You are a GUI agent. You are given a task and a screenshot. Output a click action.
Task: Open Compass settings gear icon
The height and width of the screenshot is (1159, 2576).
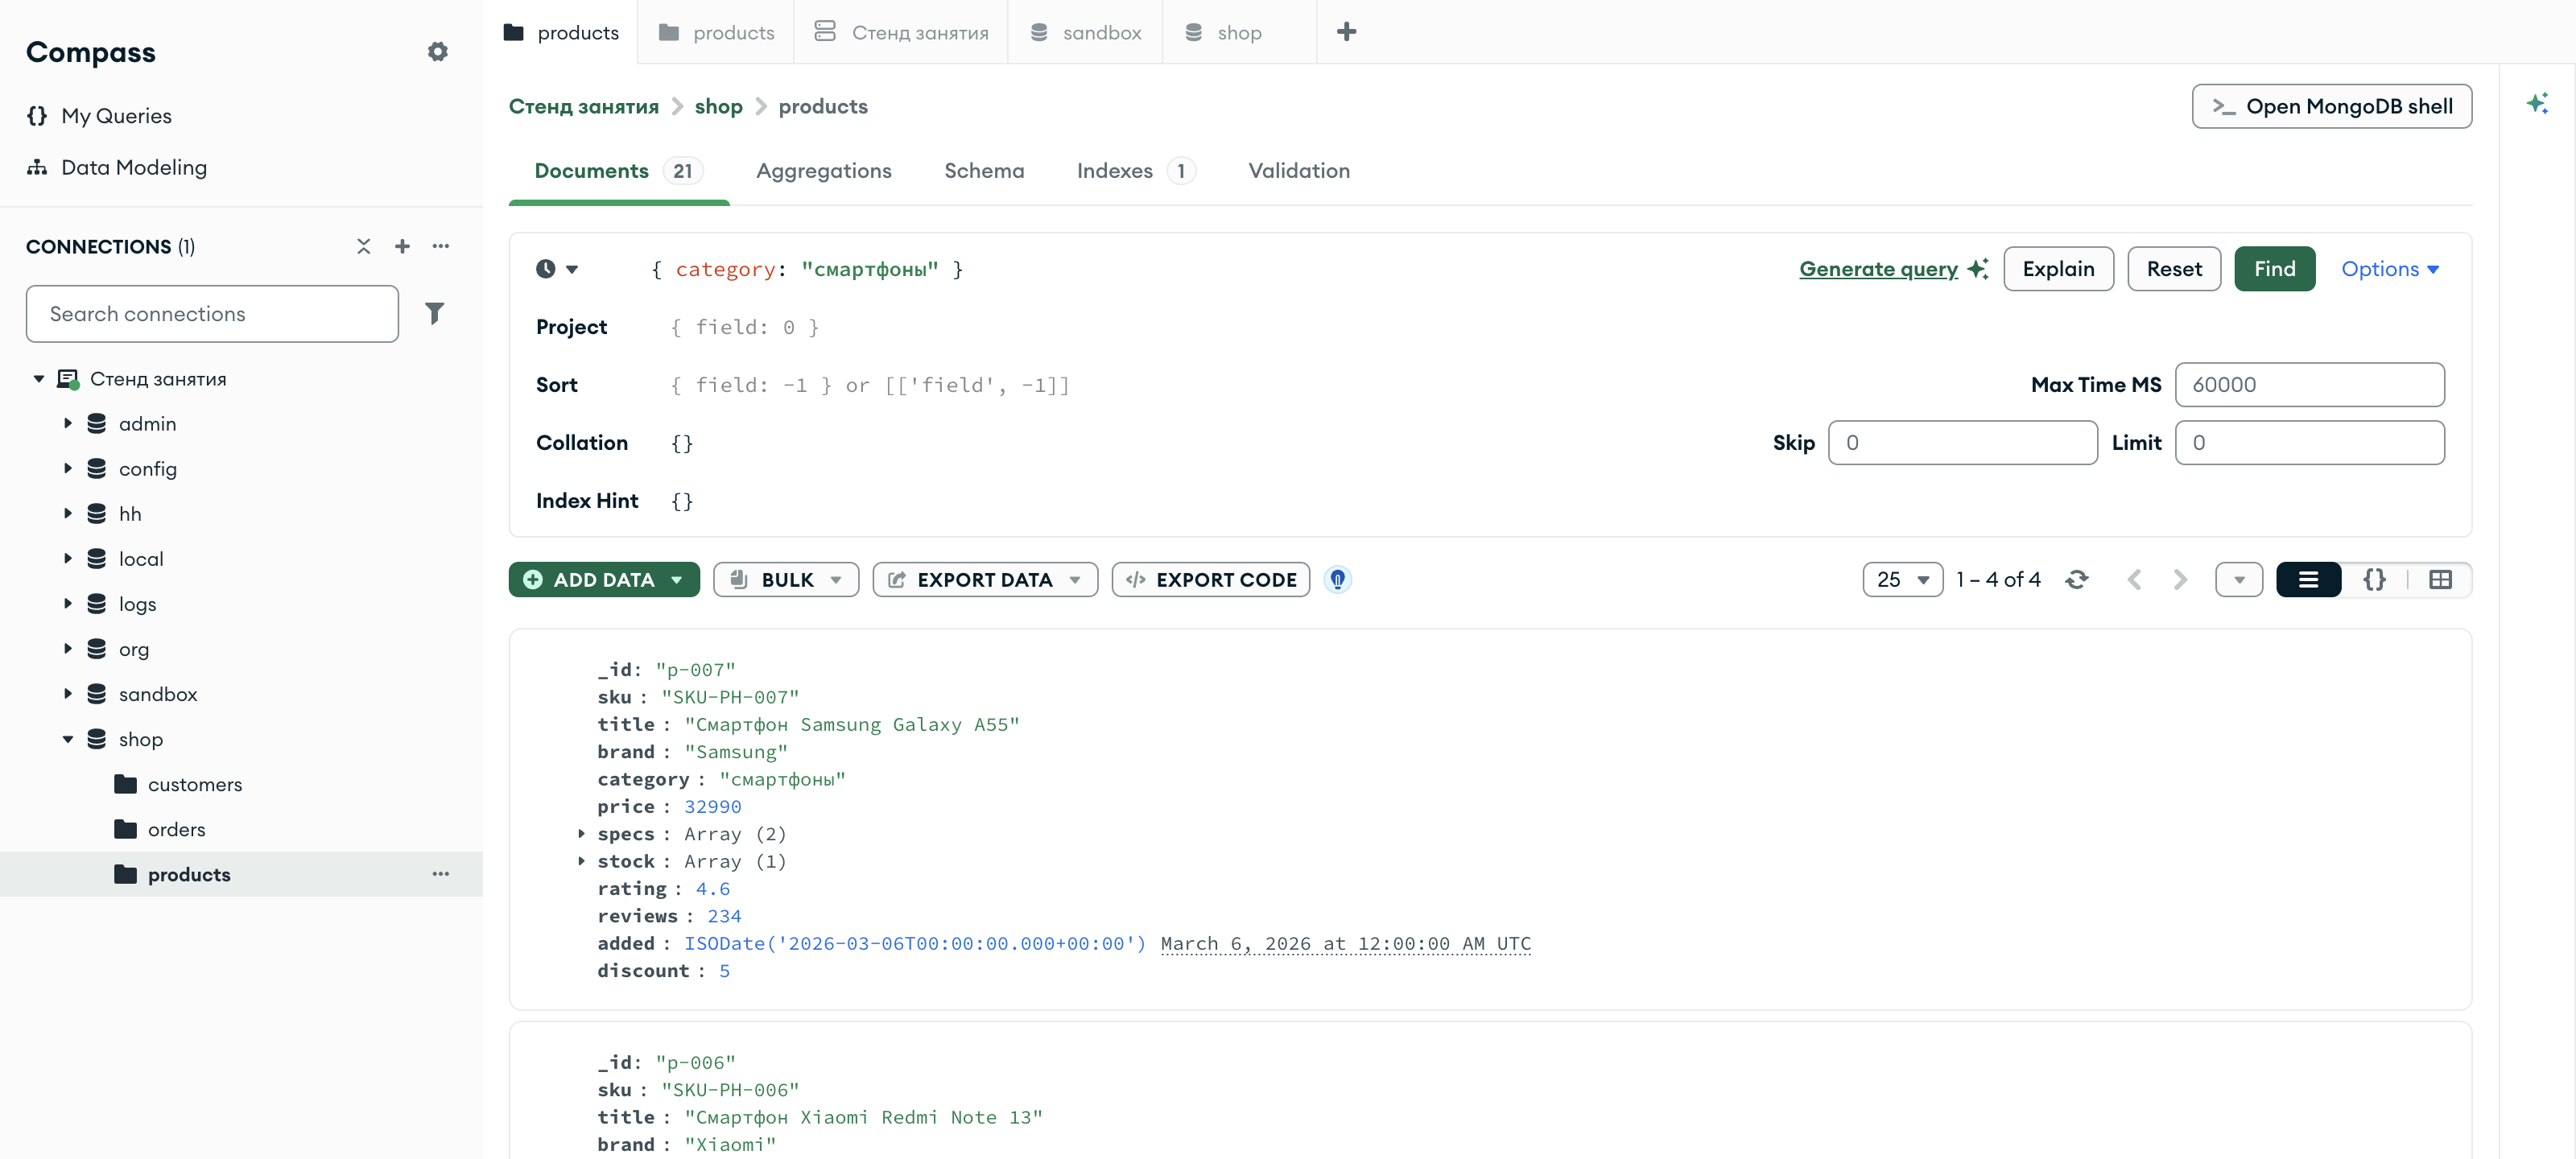point(437,51)
